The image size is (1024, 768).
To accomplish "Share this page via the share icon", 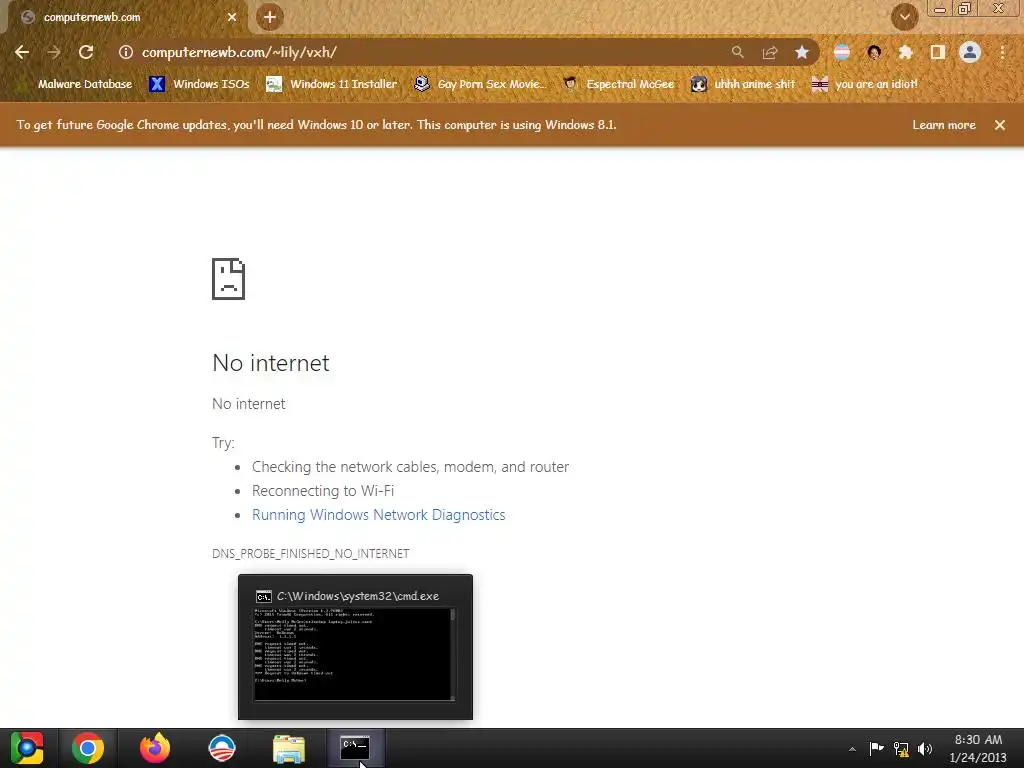I will [770, 52].
